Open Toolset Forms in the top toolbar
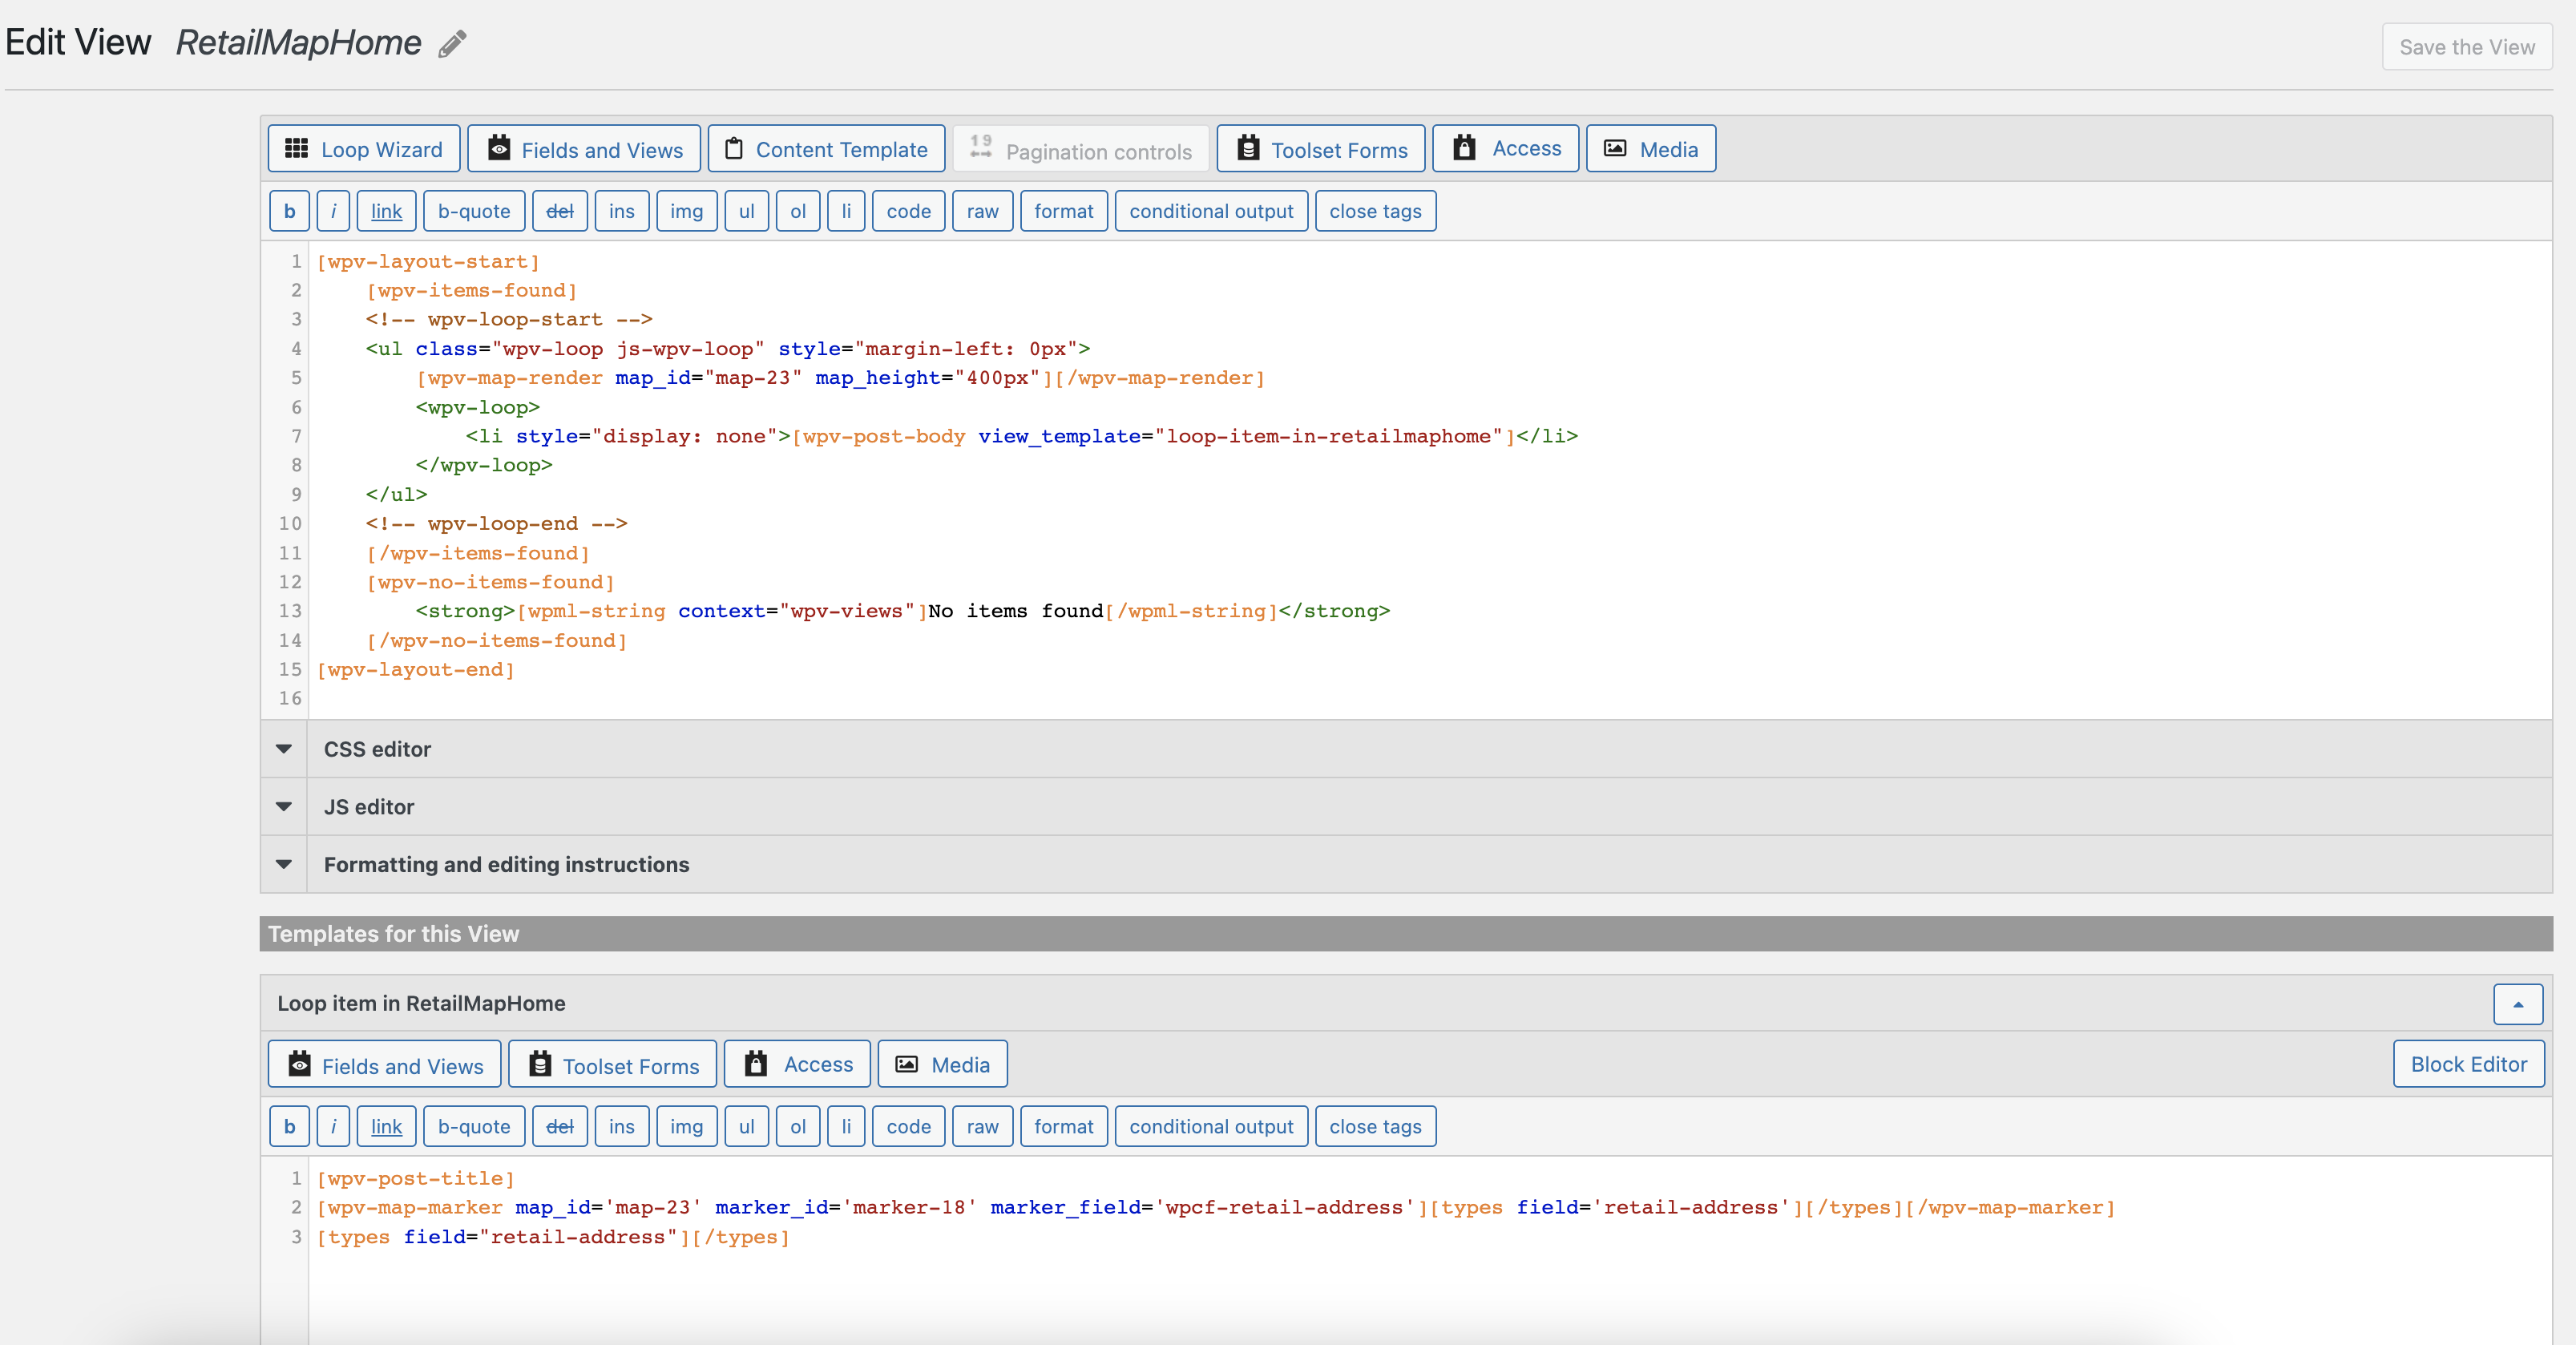Image resolution: width=2576 pixels, height=1345 pixels. [1321, 149]
